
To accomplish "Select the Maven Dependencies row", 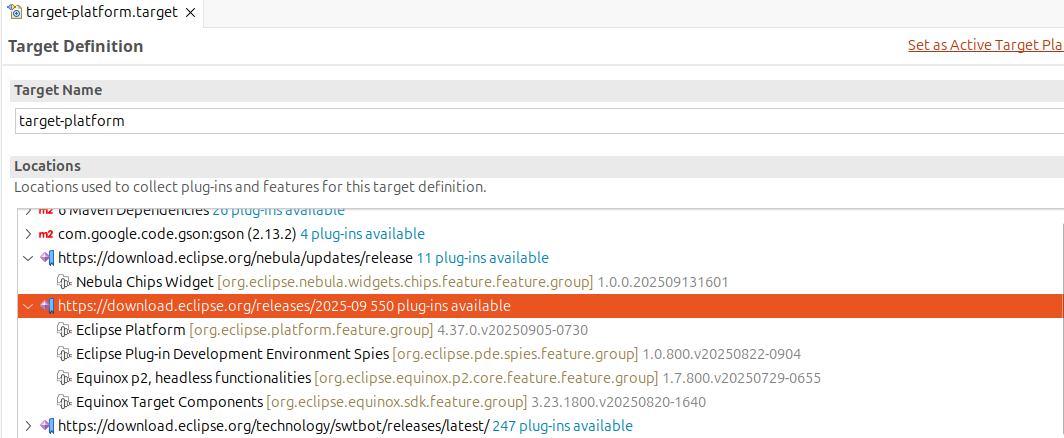I will [x=539, y=212].
